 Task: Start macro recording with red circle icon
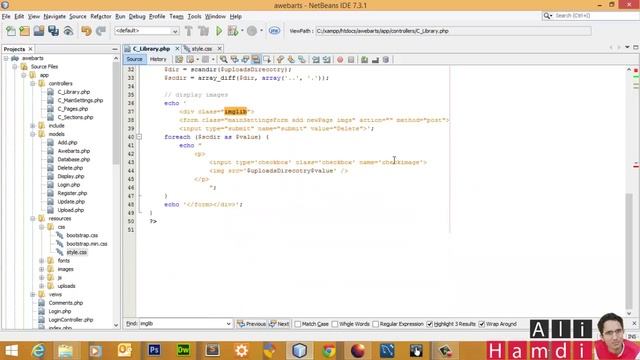click(x=340, y=60)
